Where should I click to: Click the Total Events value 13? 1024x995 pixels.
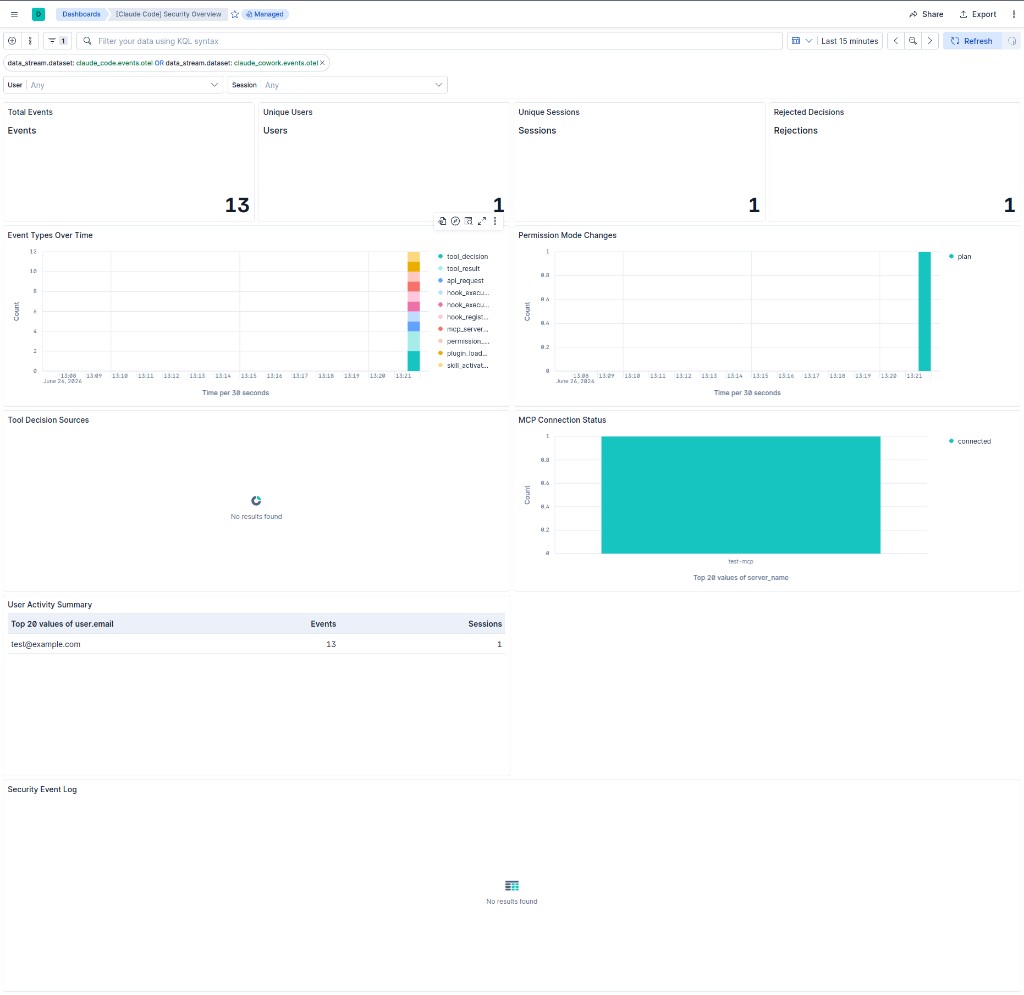pos(237,205)
